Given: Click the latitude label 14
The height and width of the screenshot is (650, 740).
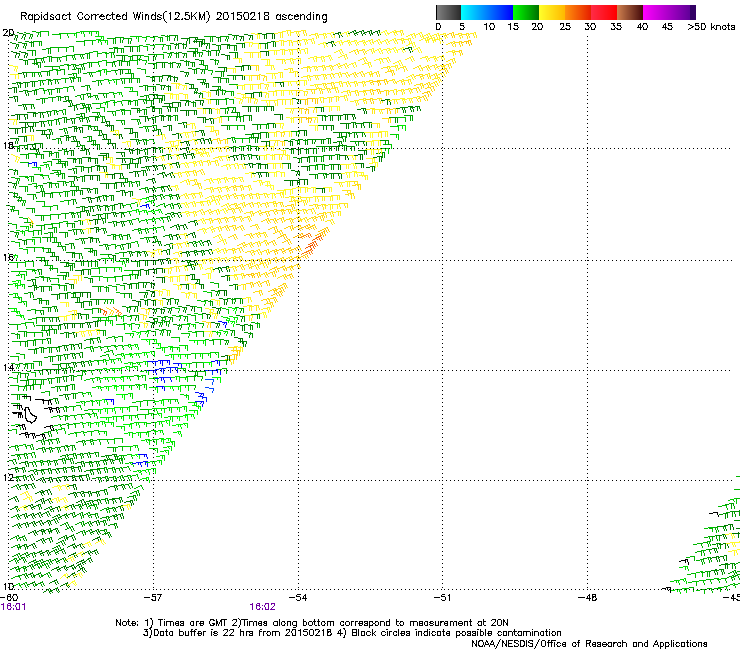Looking at the screenshot, I should click(x=8, y=367).
